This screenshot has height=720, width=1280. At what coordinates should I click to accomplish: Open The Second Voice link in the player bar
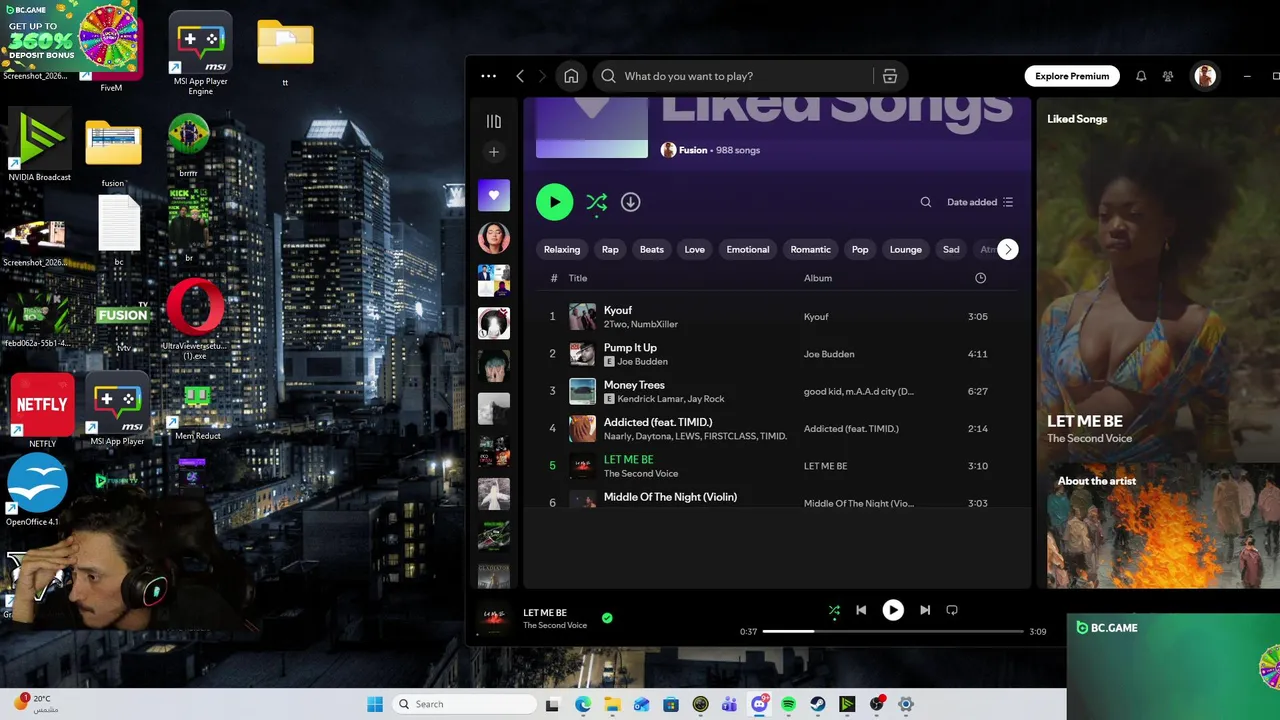(x=555, y=626)
